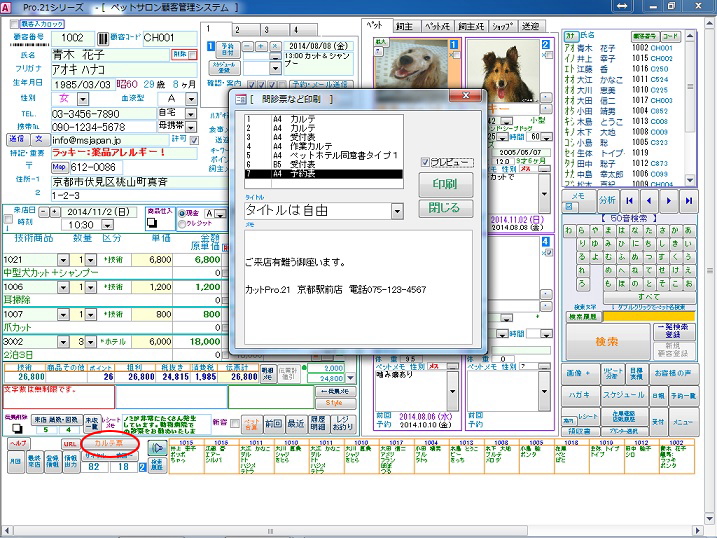Open product code 1007 dropdown
This screenshot has height=538, width=717.
click(x=63, y=314)
